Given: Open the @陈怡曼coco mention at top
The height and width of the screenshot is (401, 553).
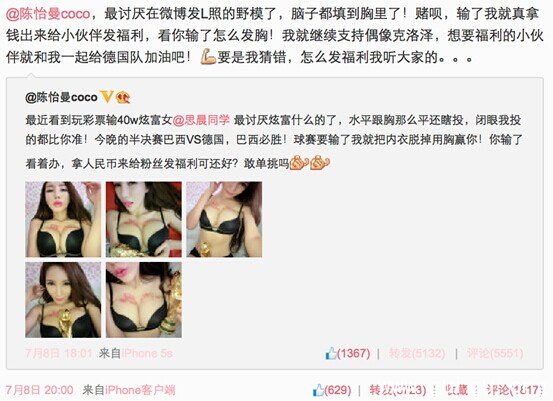Looking at the screenshot, I should [48, 14].
